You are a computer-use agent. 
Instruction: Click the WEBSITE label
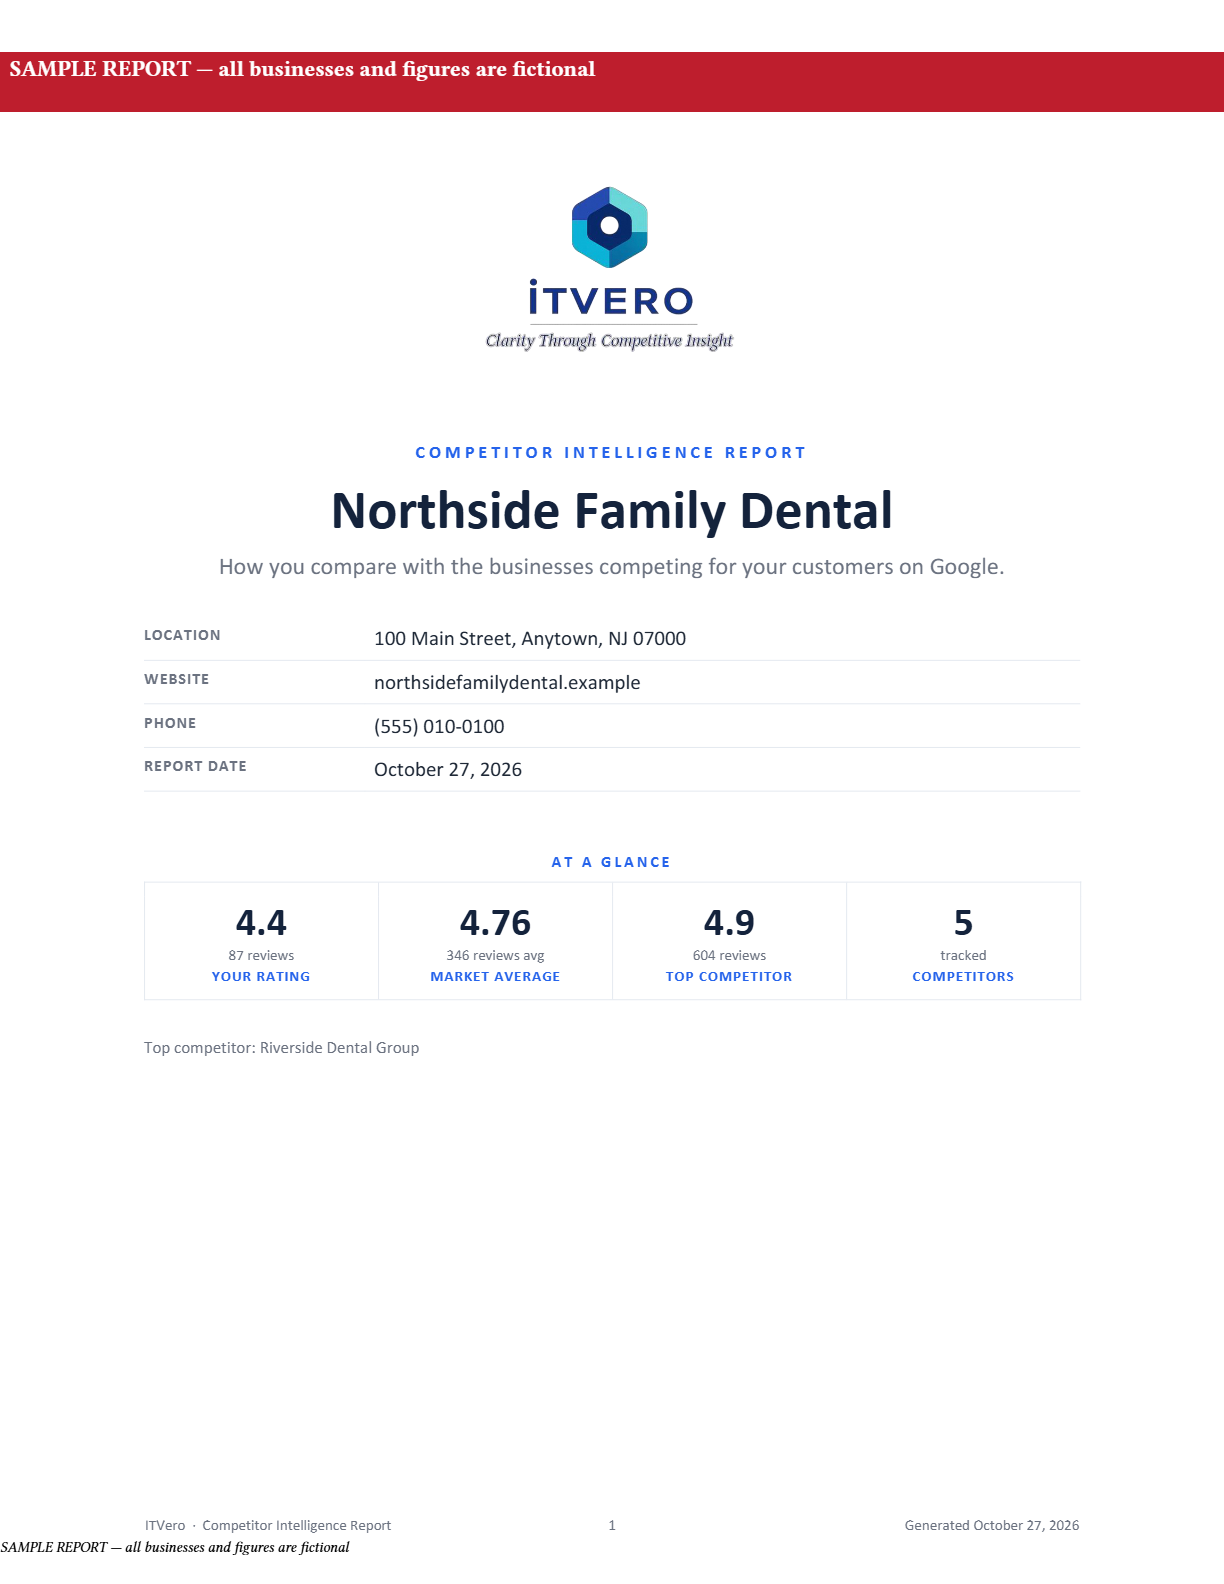(x=177, y=679)
